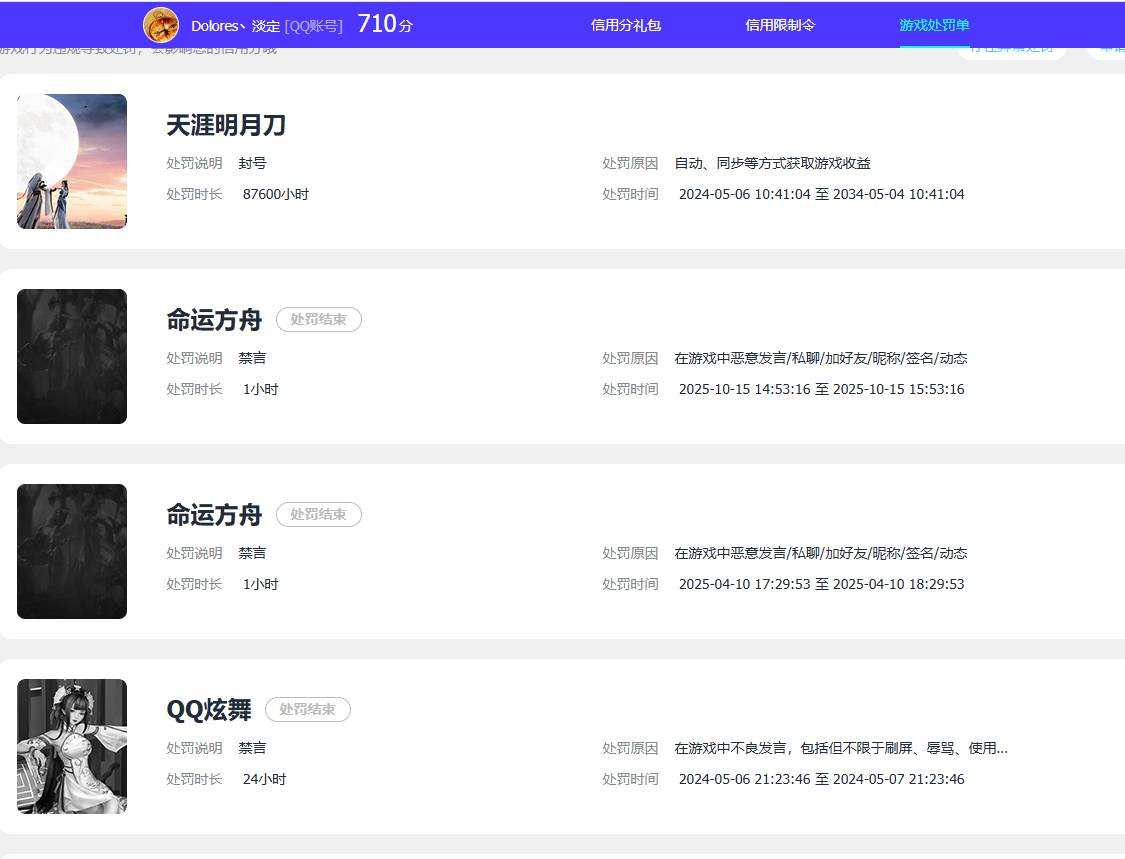This screenshot has height=859, width=1125.
Task: Select the 游戏处罚单 tab
Action: (x=934, y=25)
